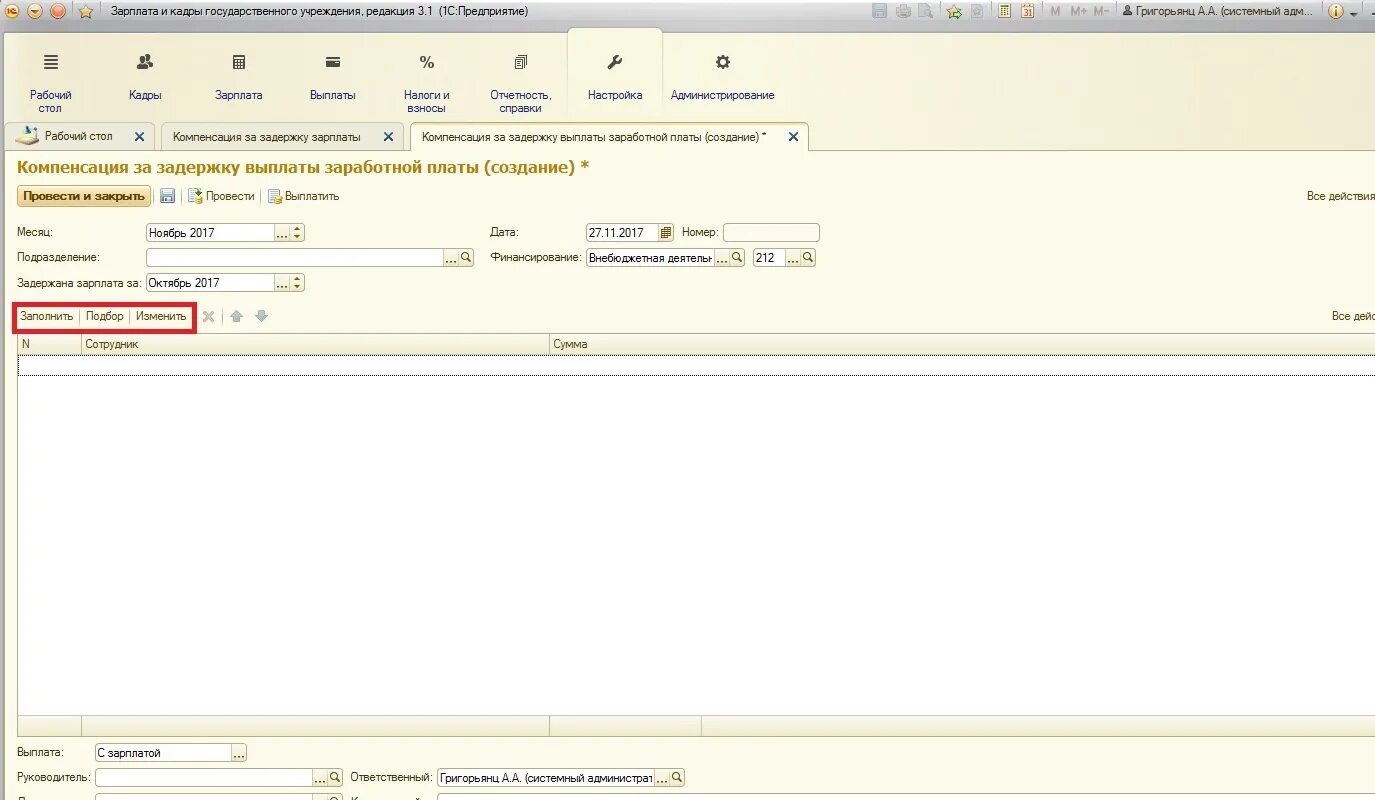Screen dimensions: 1375x800
Task: Click the M memory button
Action: [x=1056, y=11]
